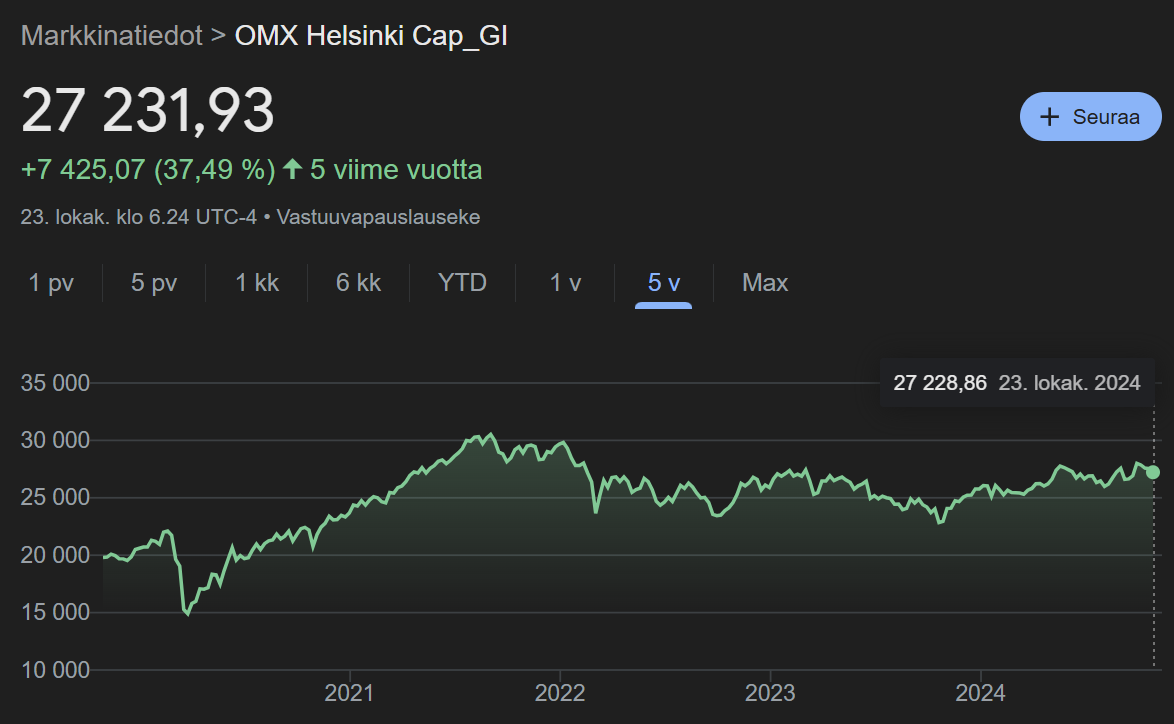1174x724 pixels.
Task: Switch to the 1 kk range tab
Action: coord(257,283)
